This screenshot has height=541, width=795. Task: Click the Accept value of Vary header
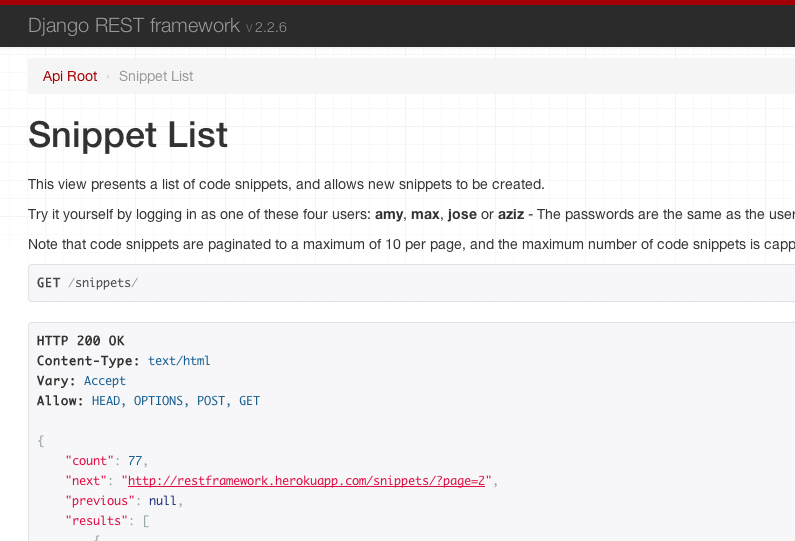point(105,381)
